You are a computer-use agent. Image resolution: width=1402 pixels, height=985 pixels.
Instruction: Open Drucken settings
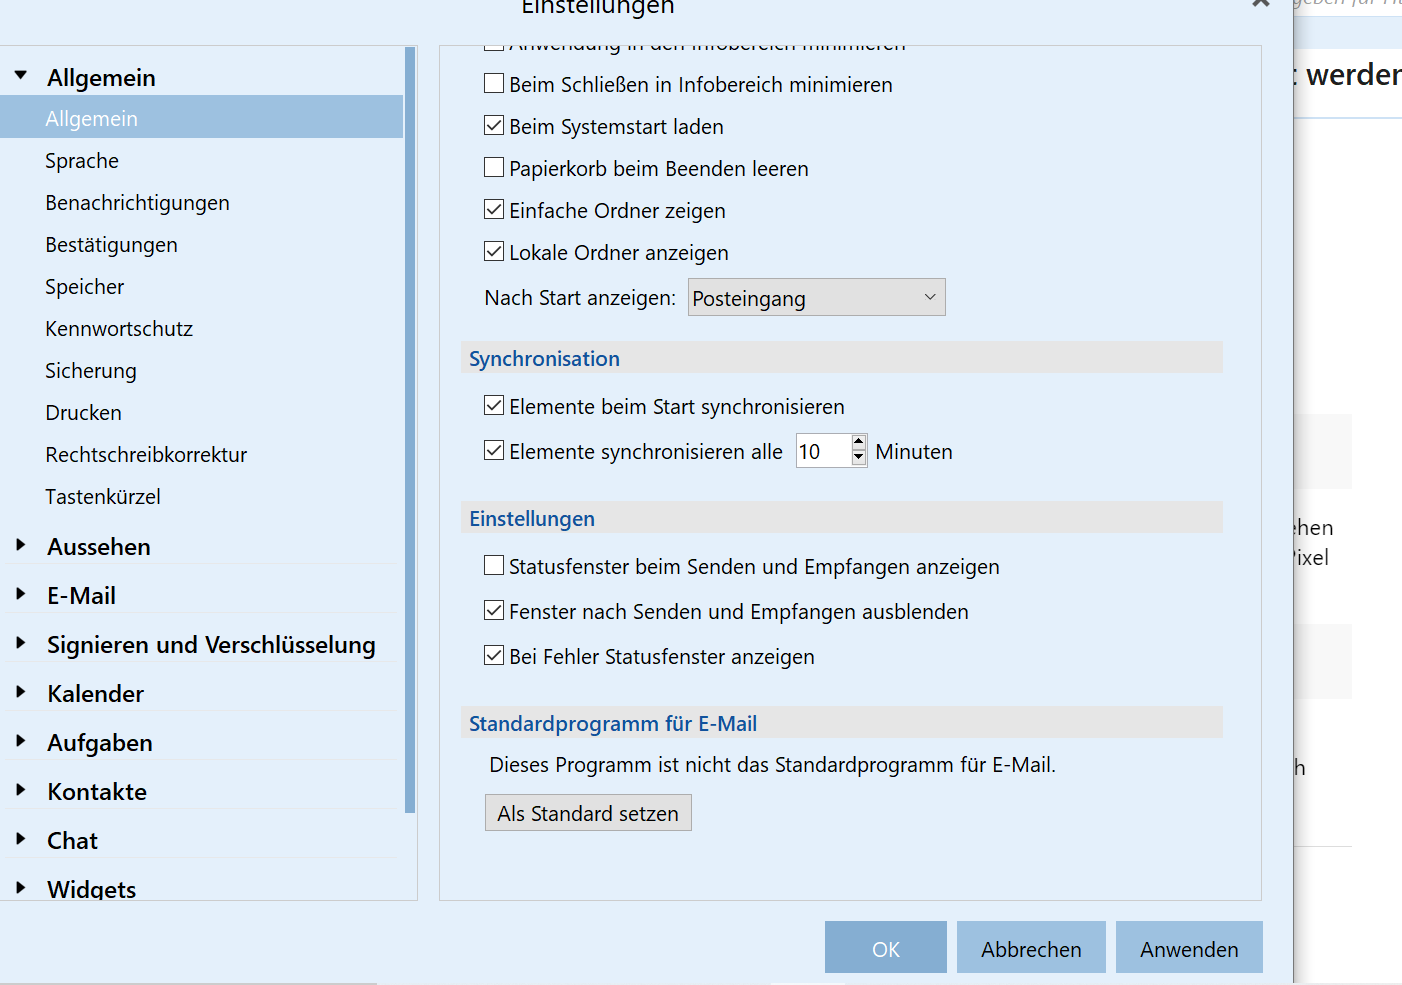coord(83,413)
